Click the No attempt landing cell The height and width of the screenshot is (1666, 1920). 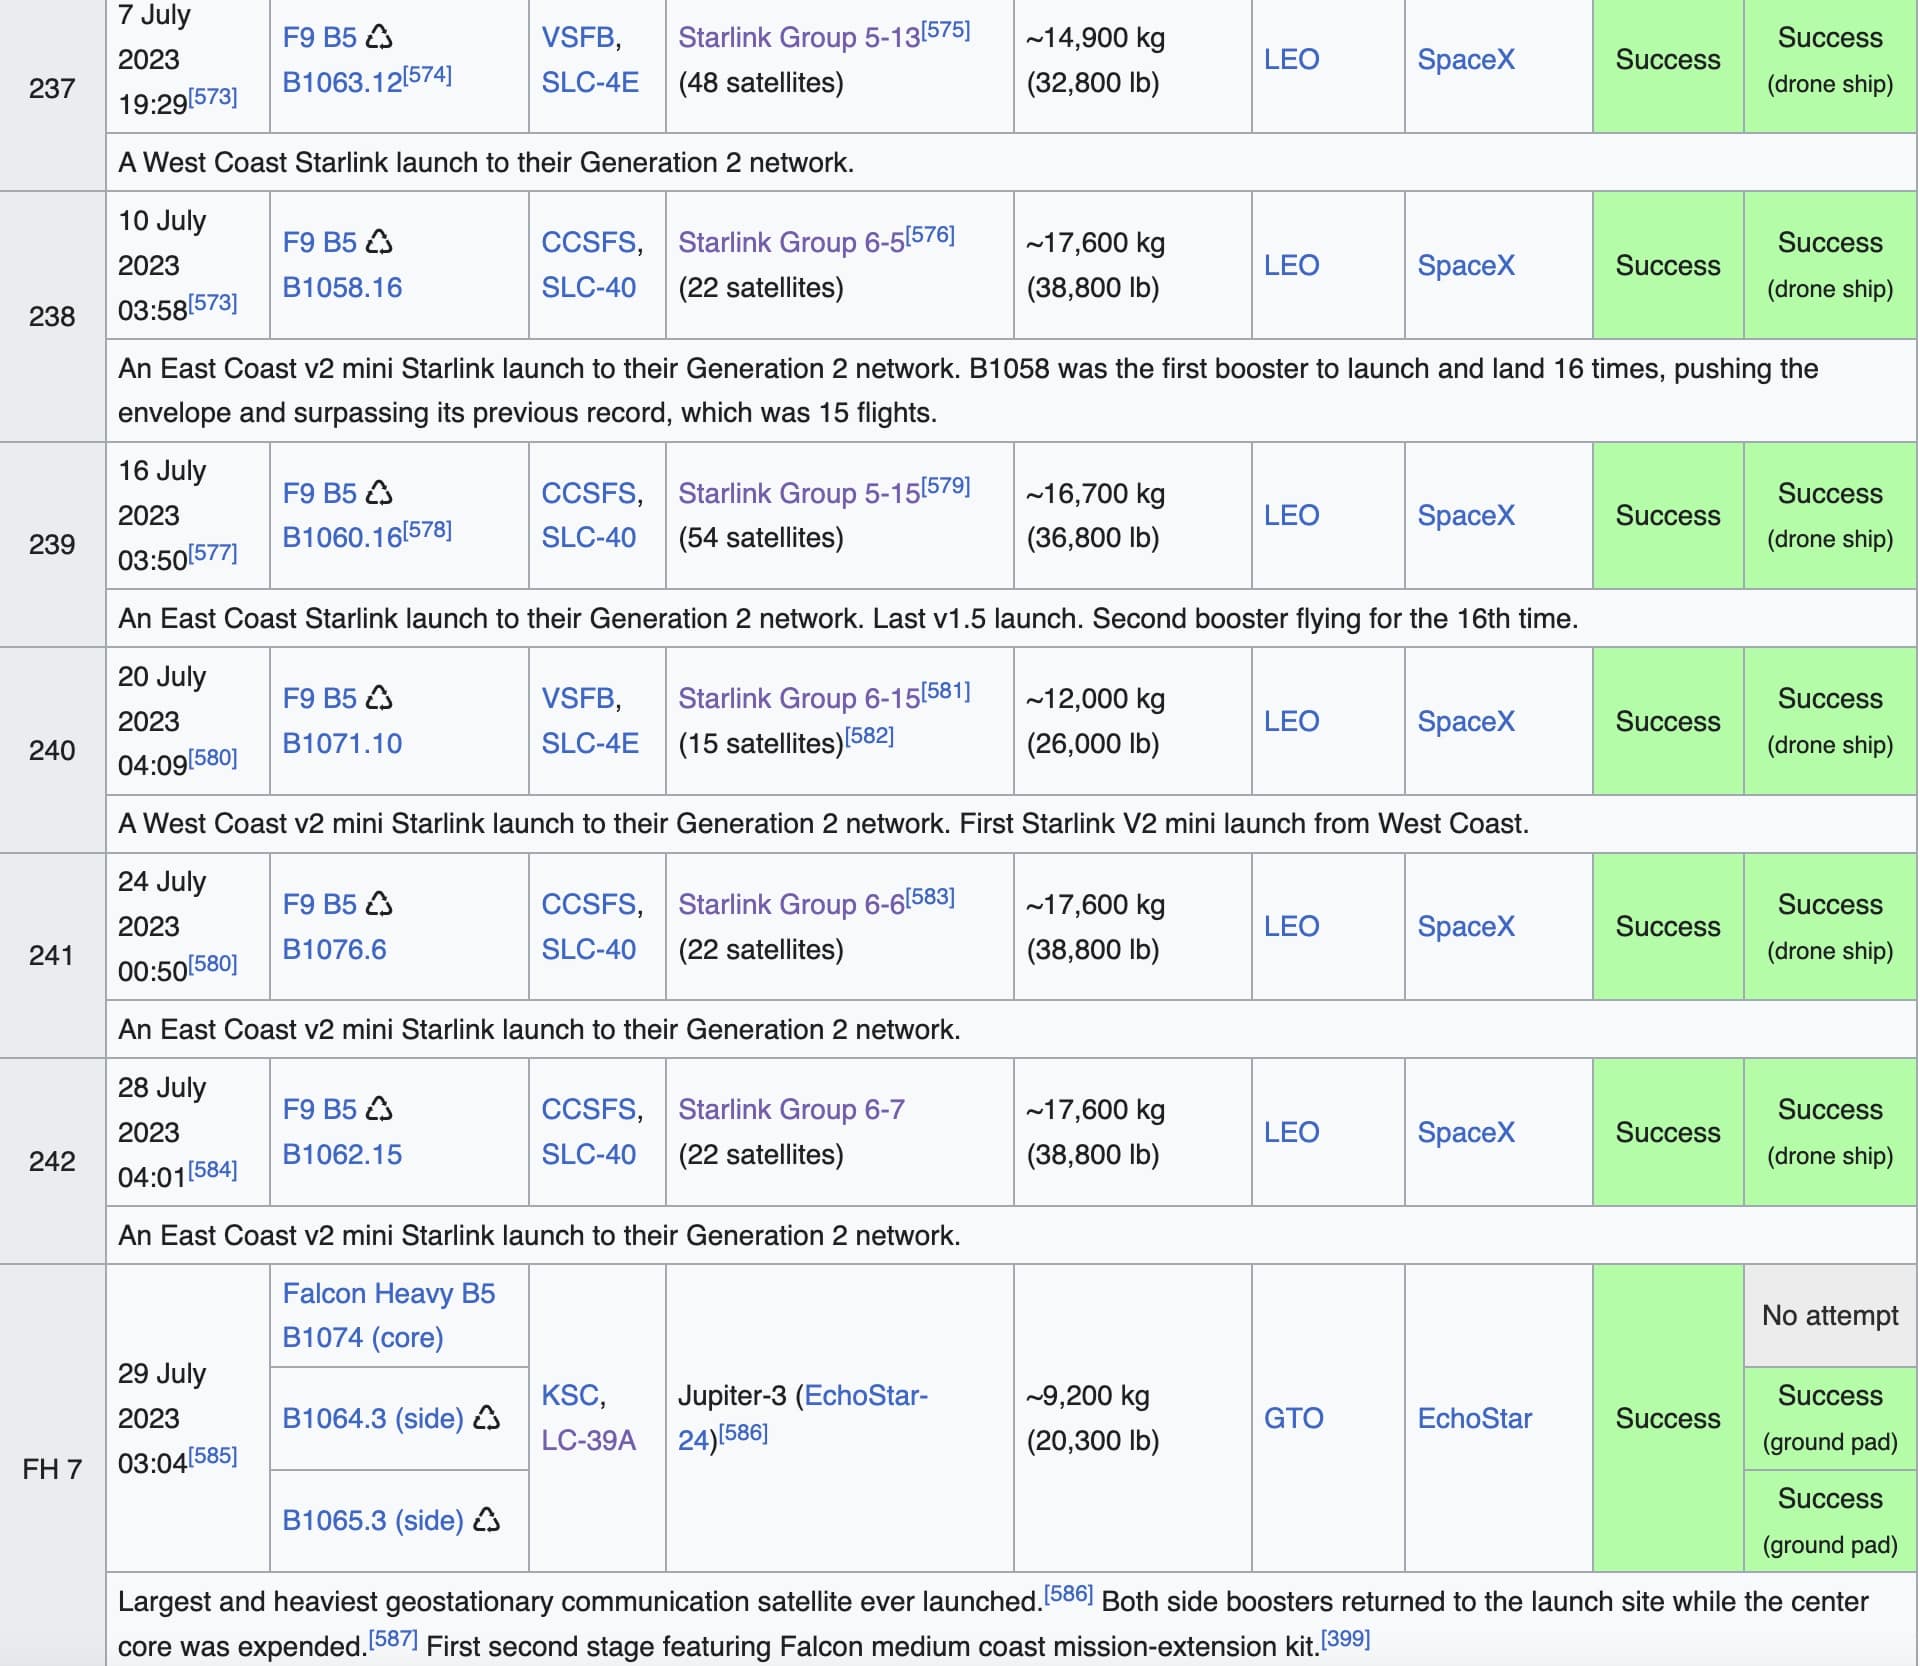[x=1829, y=1315]
